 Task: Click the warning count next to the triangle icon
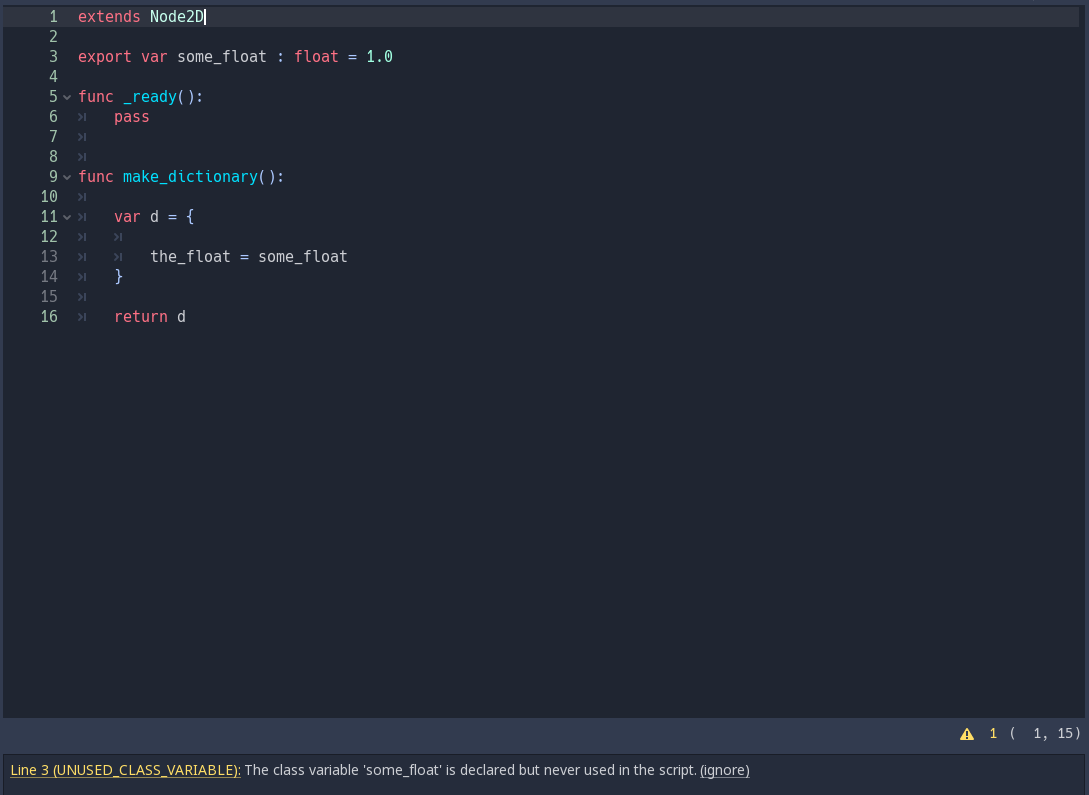992,733
